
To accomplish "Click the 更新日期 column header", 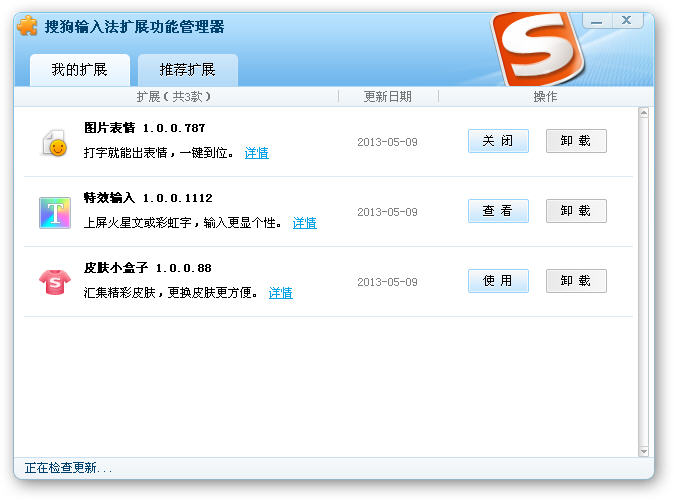I will tap(387, 97).
